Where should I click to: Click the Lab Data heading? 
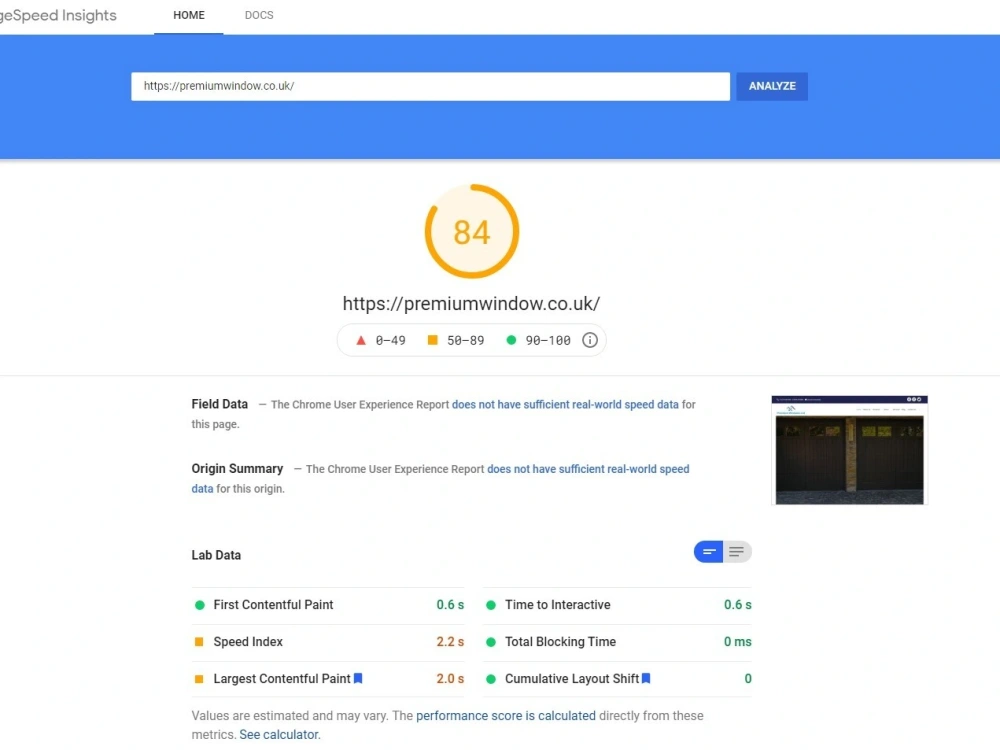coord(216,555)
